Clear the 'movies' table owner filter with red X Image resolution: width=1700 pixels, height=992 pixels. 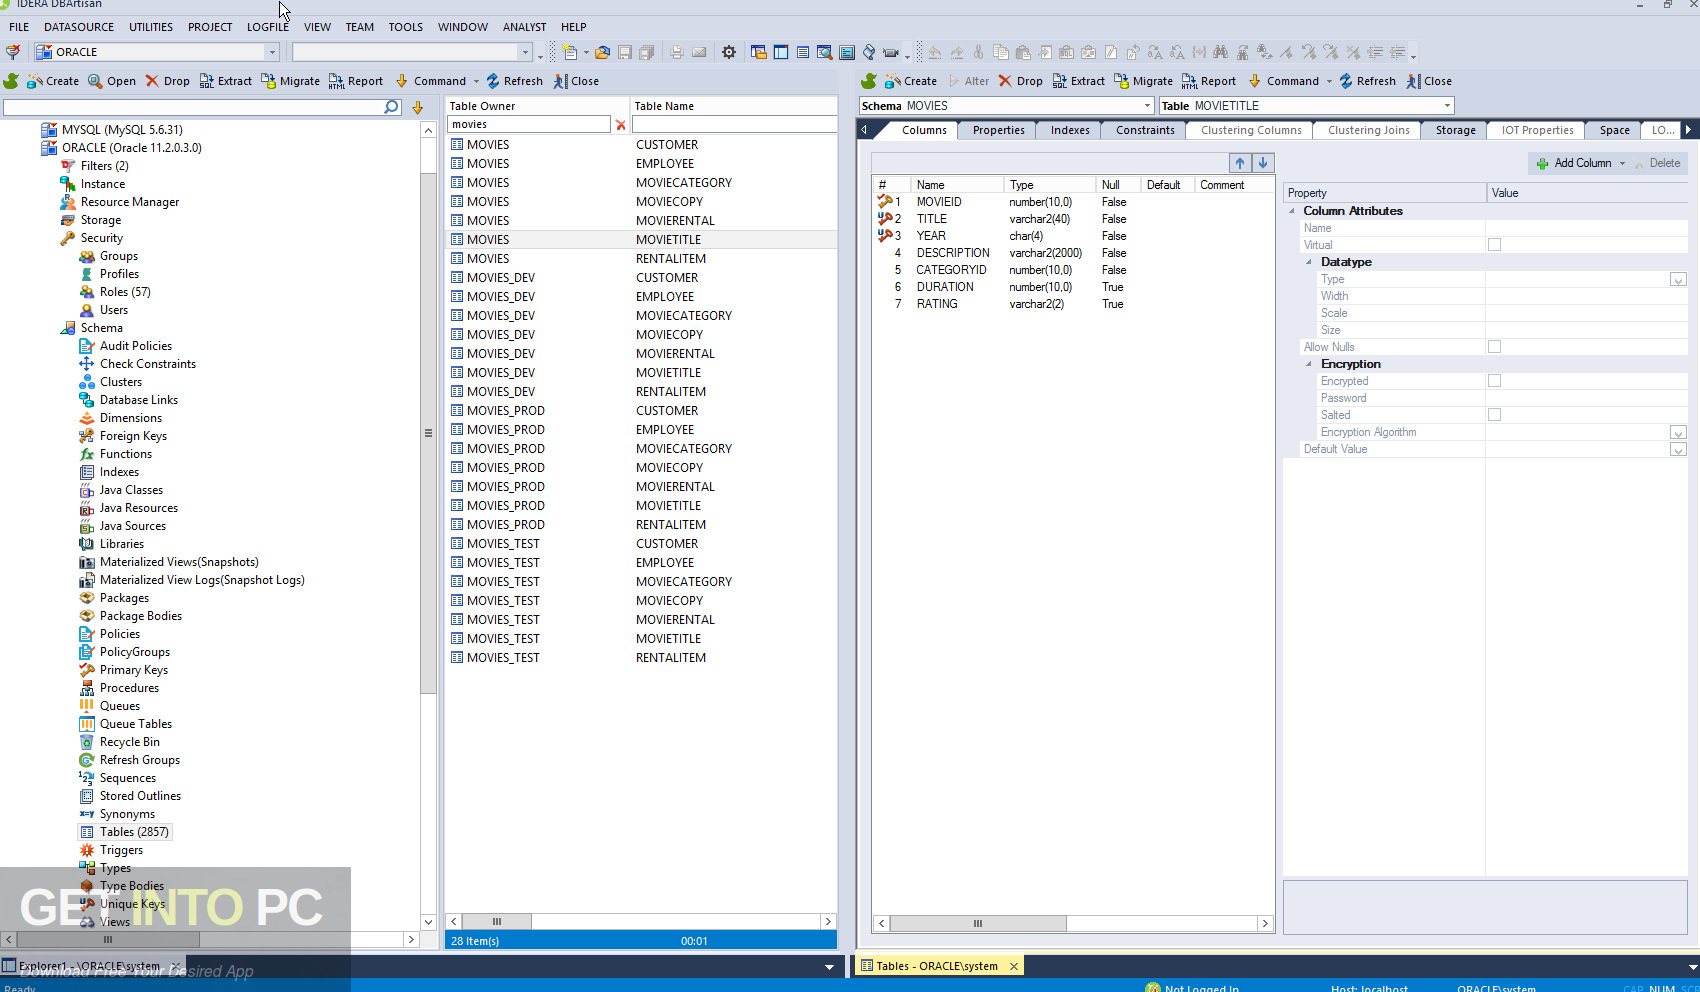621,125
